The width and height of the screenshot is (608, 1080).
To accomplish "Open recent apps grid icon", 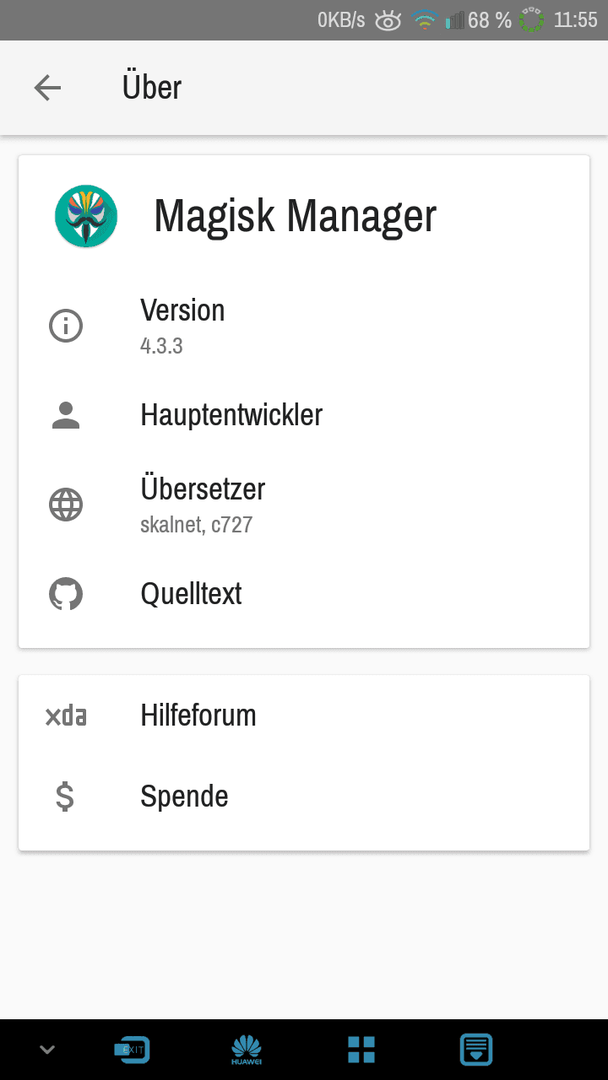I will (361, 1050).
